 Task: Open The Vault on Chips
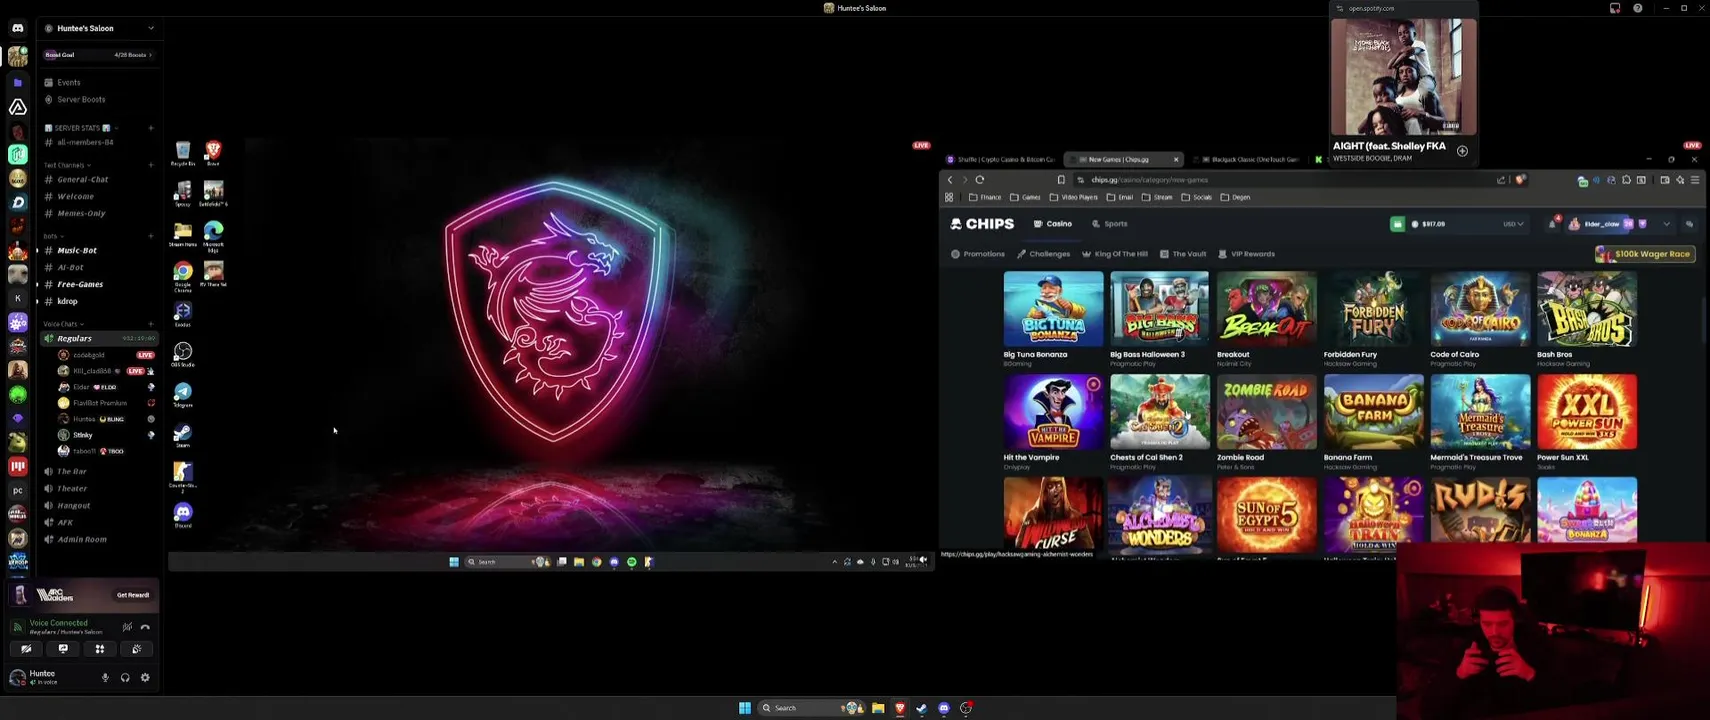1183,254
